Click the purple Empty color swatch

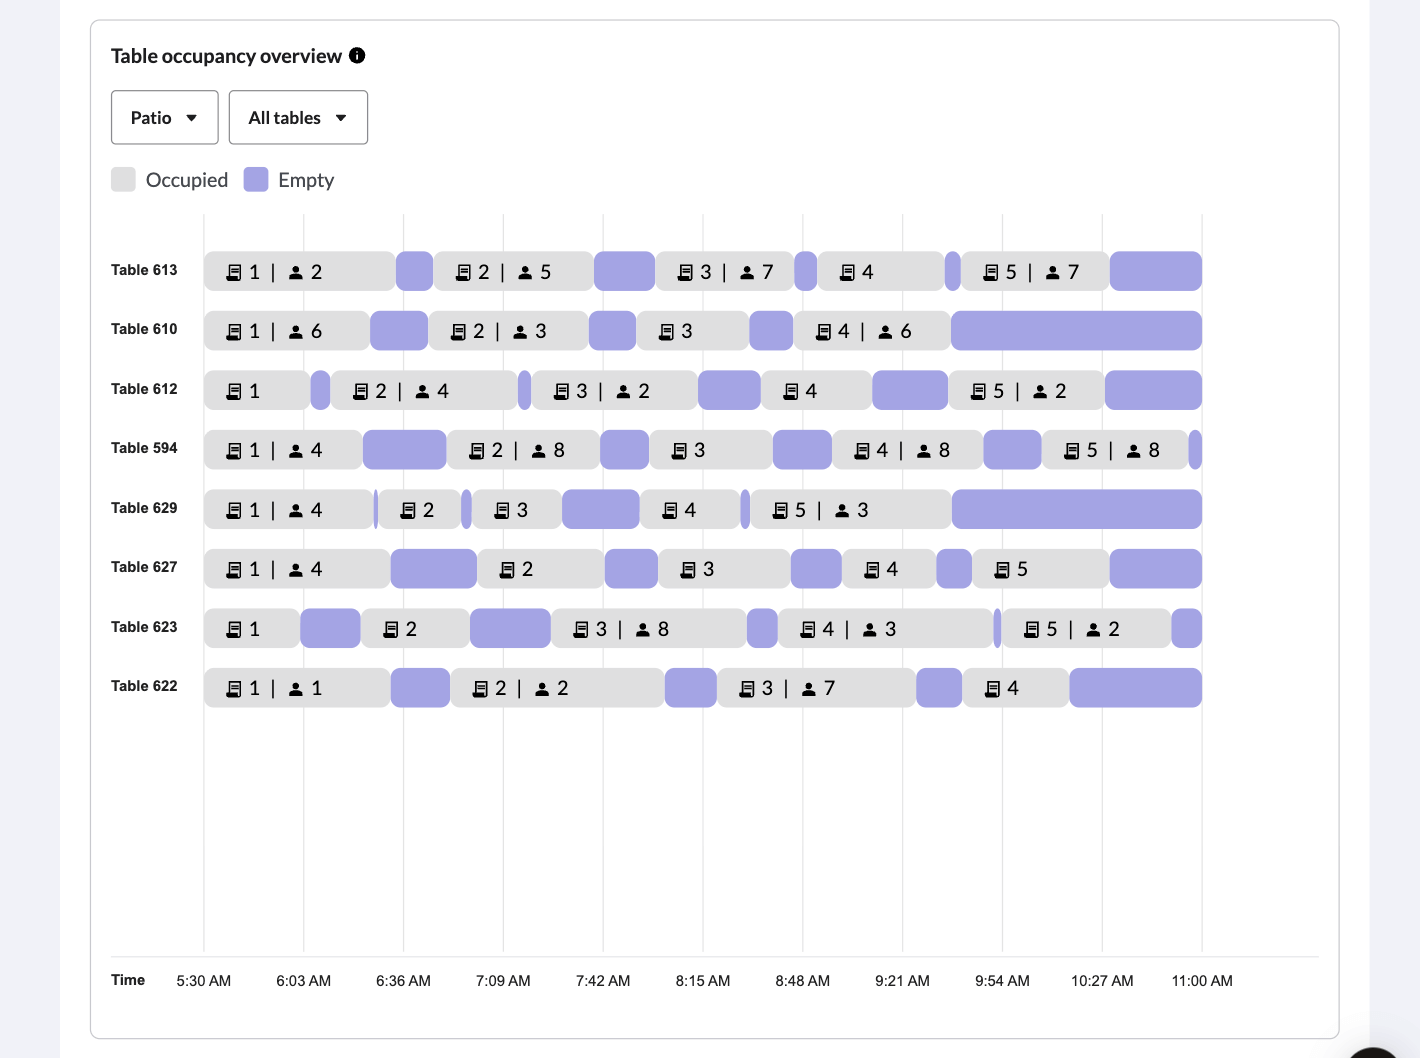click(x=257, y=179)
